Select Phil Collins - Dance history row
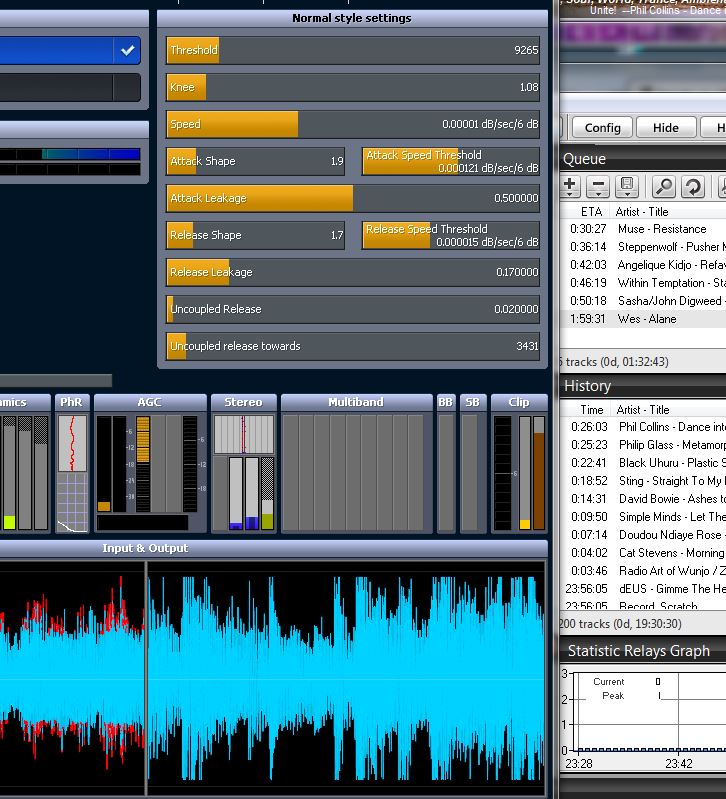Image resolution: width=726 pixels, height=799 pixels. (643, 427)
